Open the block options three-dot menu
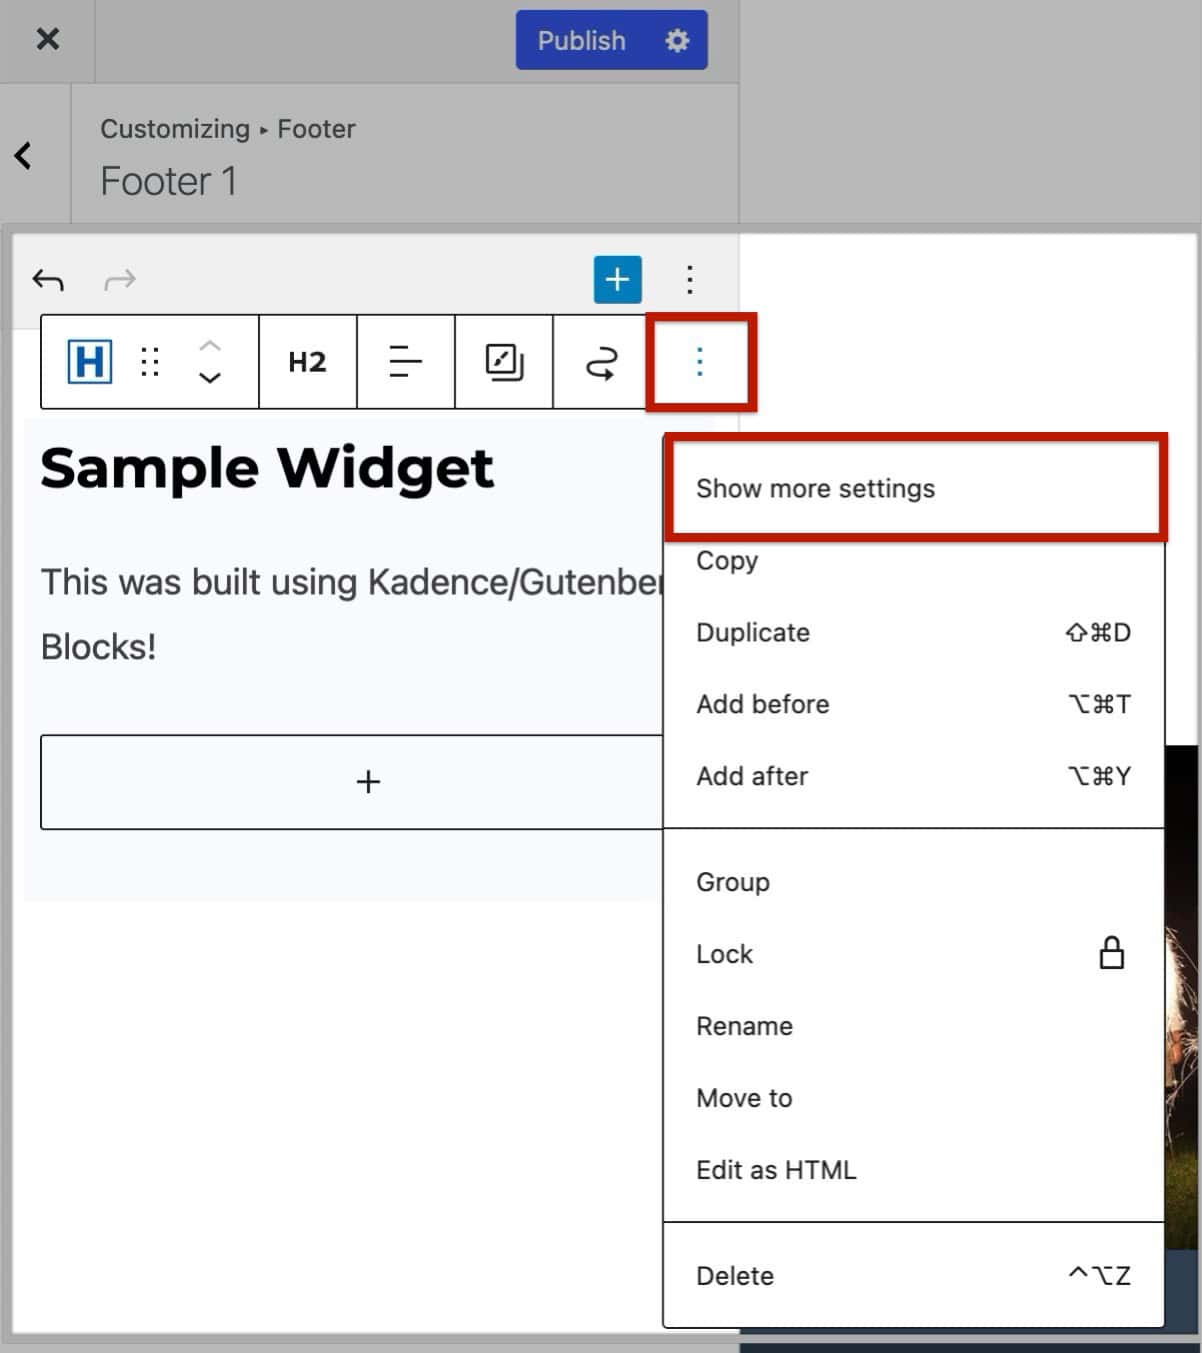The image size is (1202, 1353). pos(699,362)
